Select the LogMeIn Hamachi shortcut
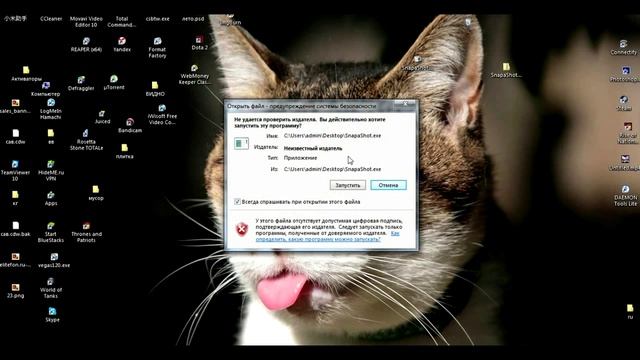Screen dimensions: 640x360 51,109
